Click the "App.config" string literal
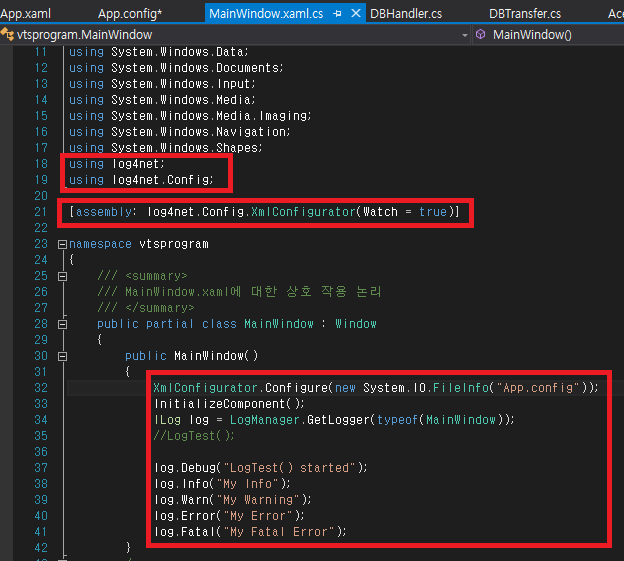Screen dimensions: 624x561 click(538, 388)
